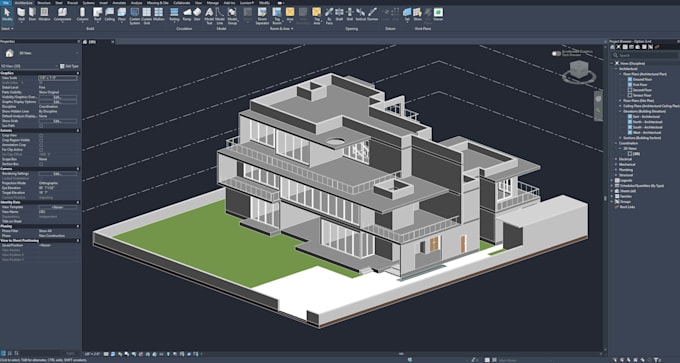Close the {3D} view tab

click(x=113, y=42)
